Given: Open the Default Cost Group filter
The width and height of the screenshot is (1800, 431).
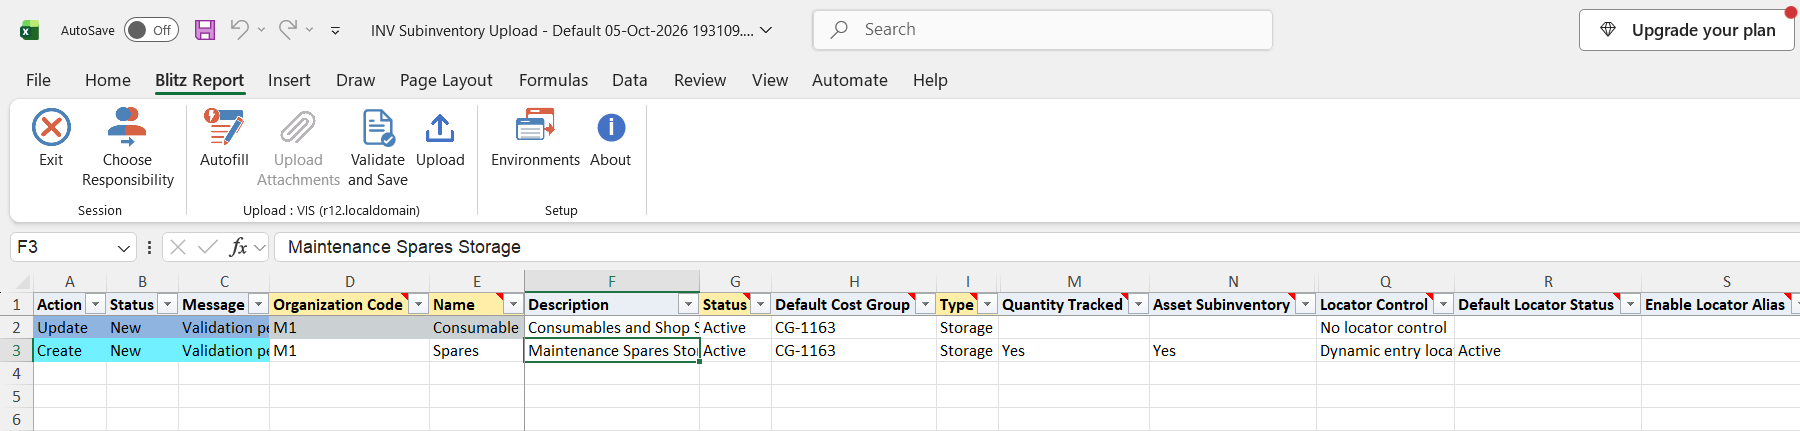Looking at the screenshot, I should tap(925, 304).
